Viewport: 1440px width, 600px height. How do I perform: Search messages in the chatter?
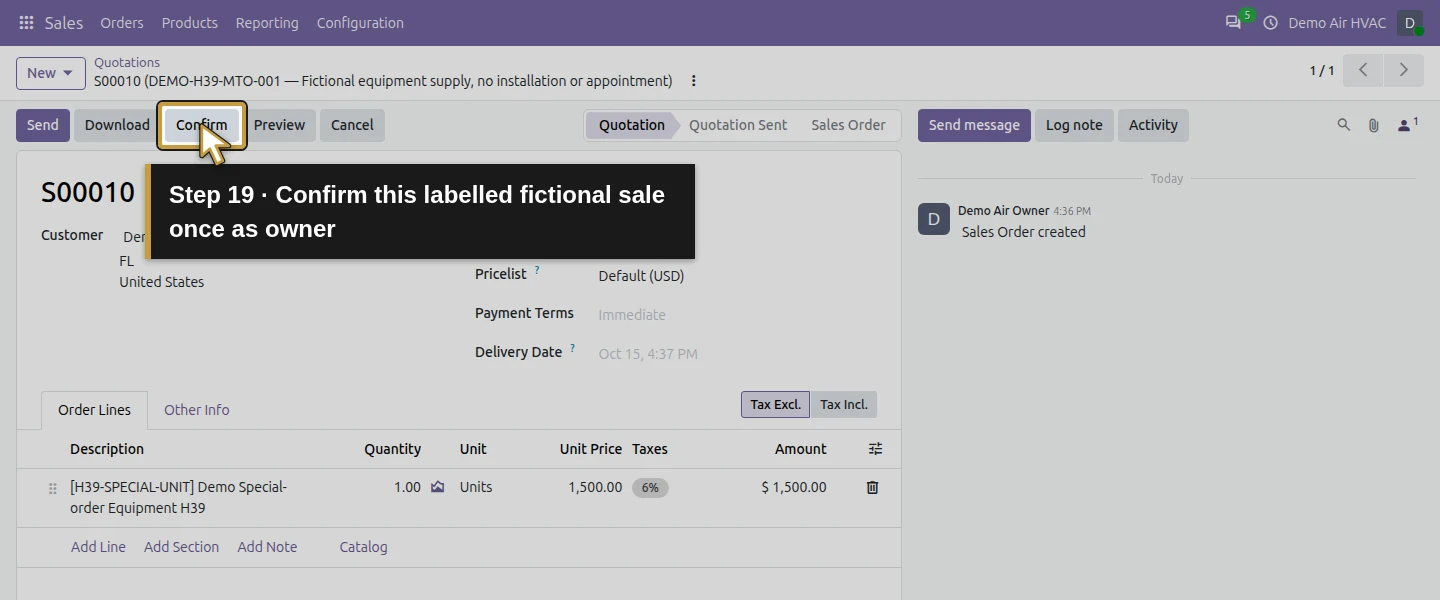1344,125
